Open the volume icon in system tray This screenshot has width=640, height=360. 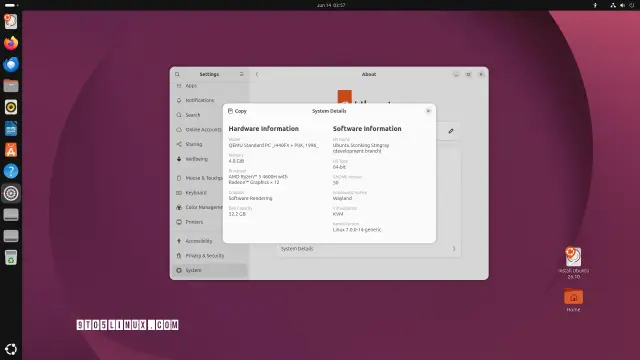point(622,5)
